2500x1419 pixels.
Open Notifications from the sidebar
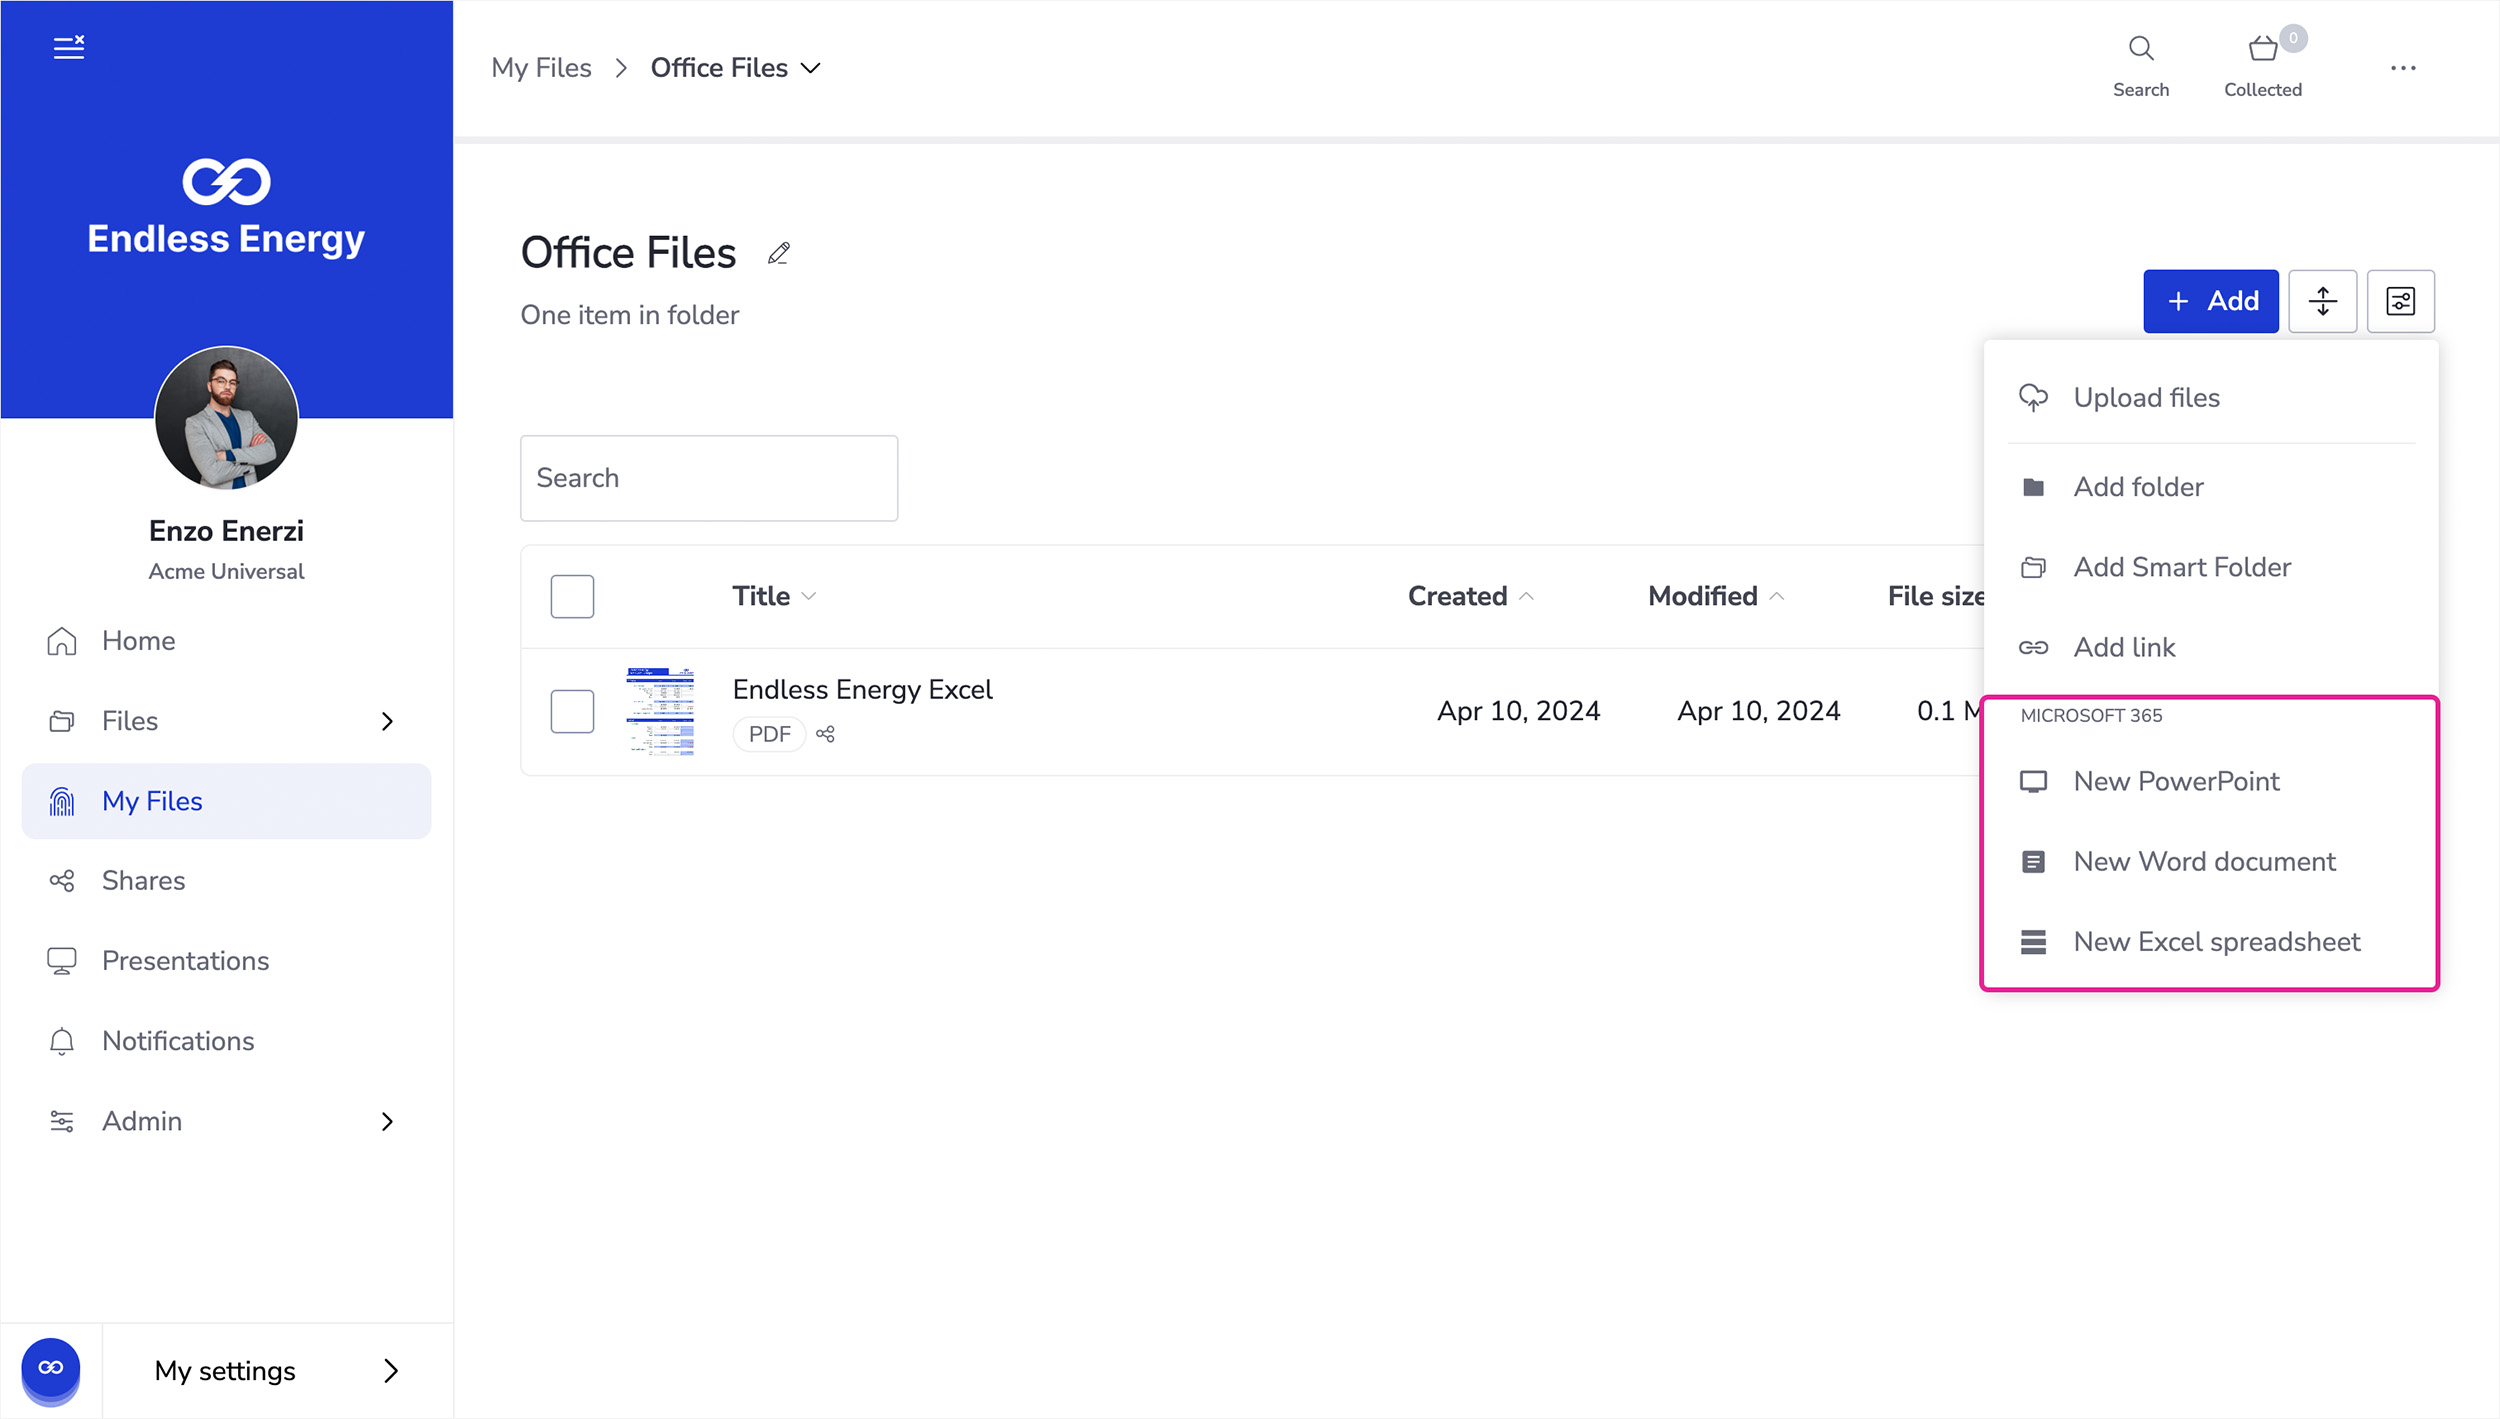(177, 1041)
